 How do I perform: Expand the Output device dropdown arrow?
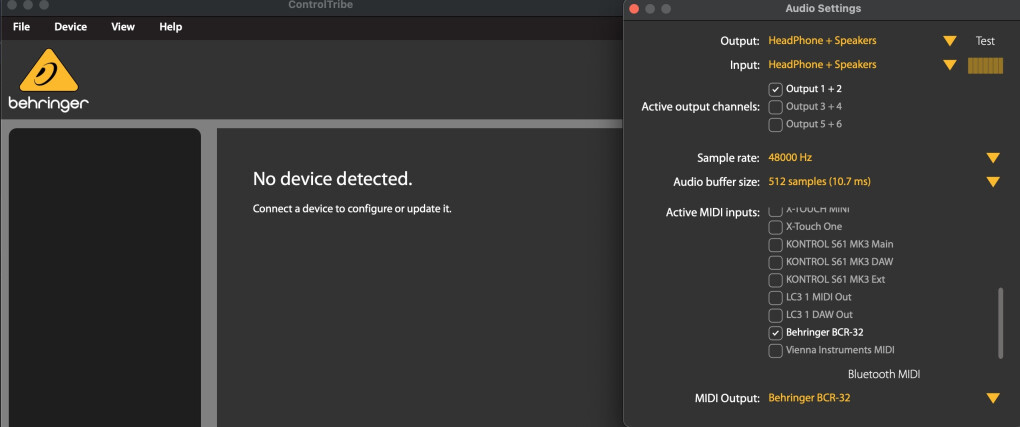[x=950, y=41]
